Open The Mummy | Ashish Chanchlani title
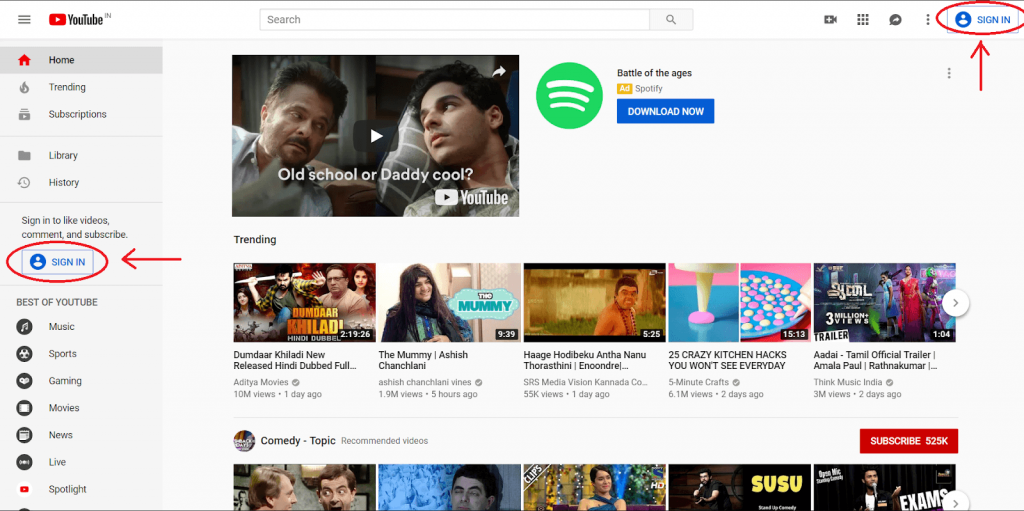1024x511 pixels. (423, 361)
